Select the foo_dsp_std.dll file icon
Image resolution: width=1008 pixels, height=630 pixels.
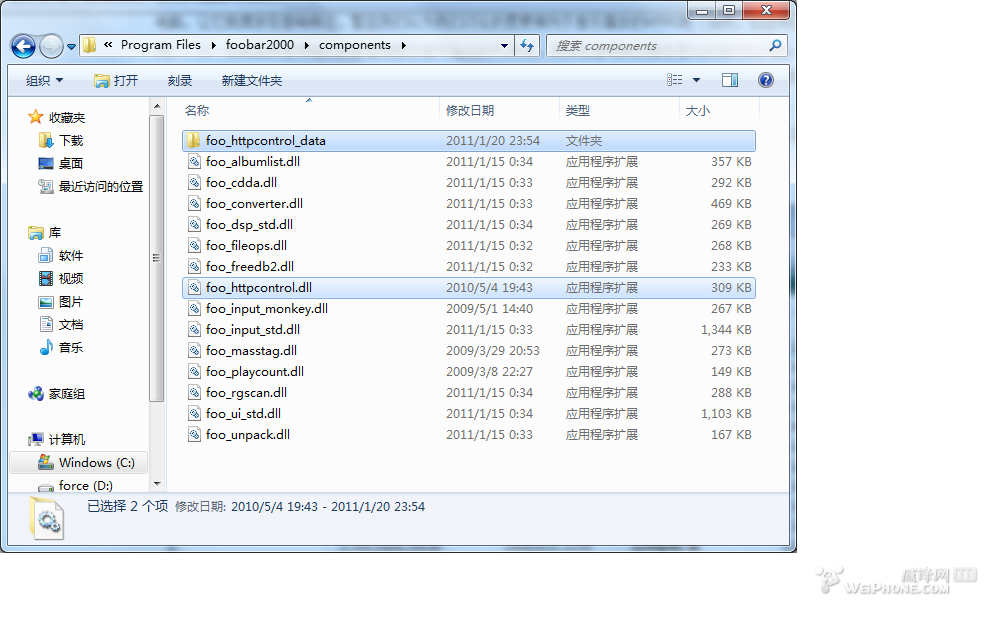click(x=194, y=225)
